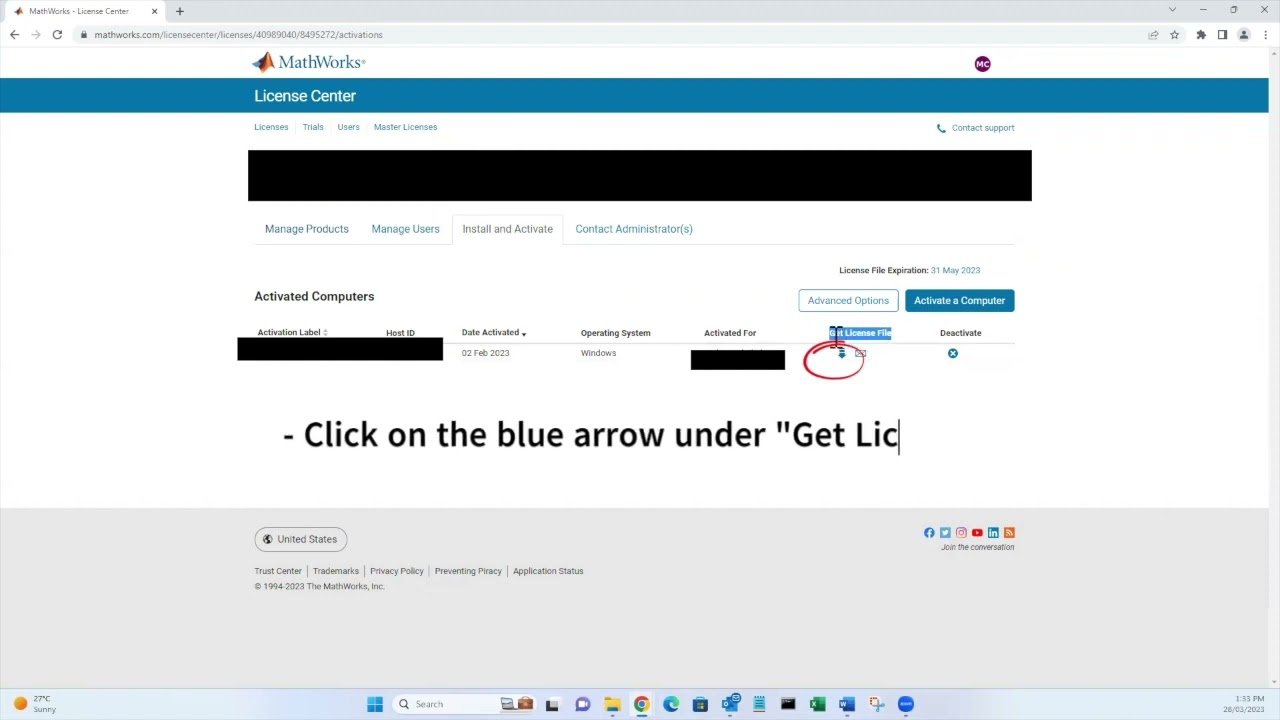Go to Users navigation item

[348, 127]
